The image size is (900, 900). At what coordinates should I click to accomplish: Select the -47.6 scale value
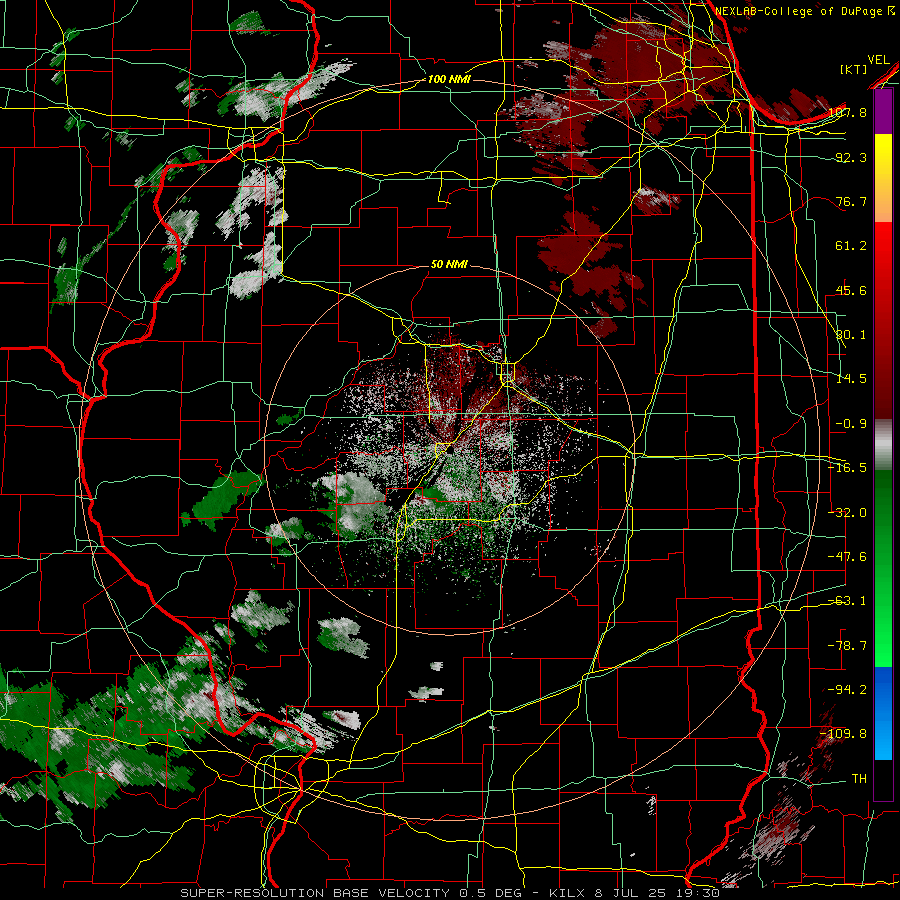847,557
